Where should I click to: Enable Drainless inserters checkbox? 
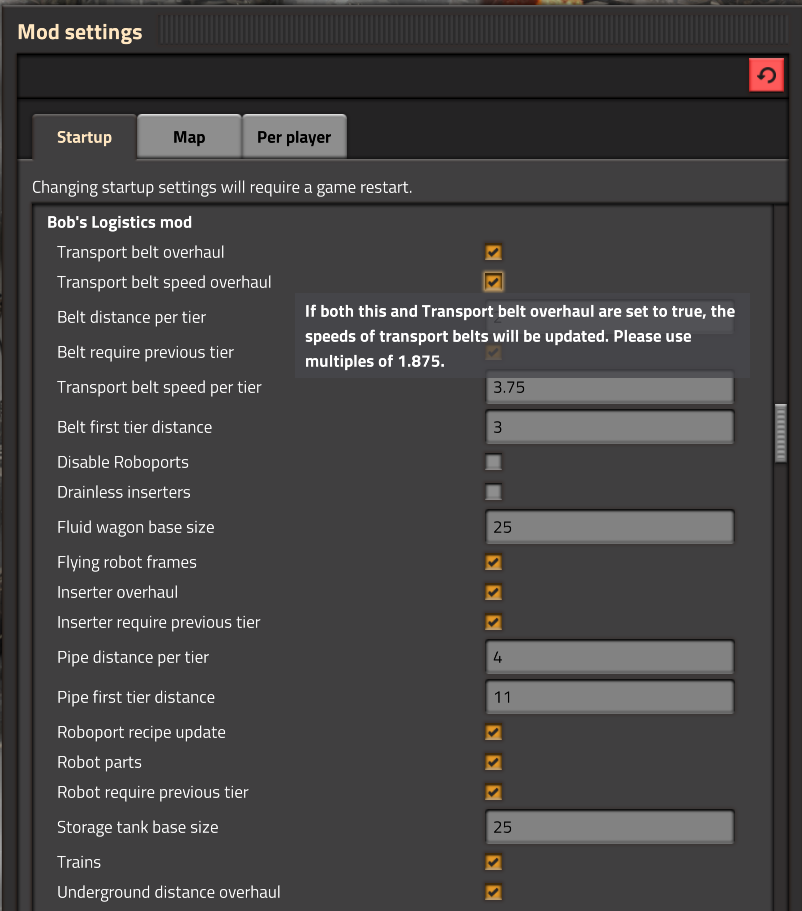(x=493, y=492)
